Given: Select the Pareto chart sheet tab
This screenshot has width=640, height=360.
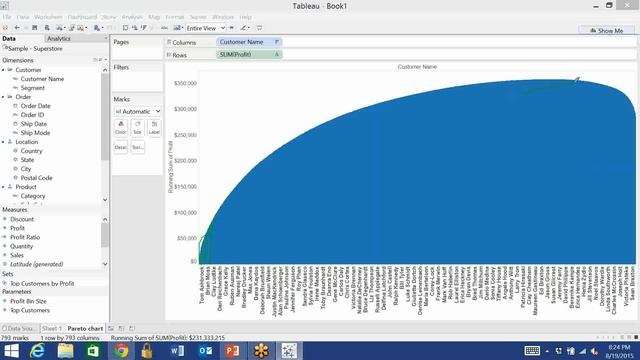Looking at the screenshot, I should [85, 328].
